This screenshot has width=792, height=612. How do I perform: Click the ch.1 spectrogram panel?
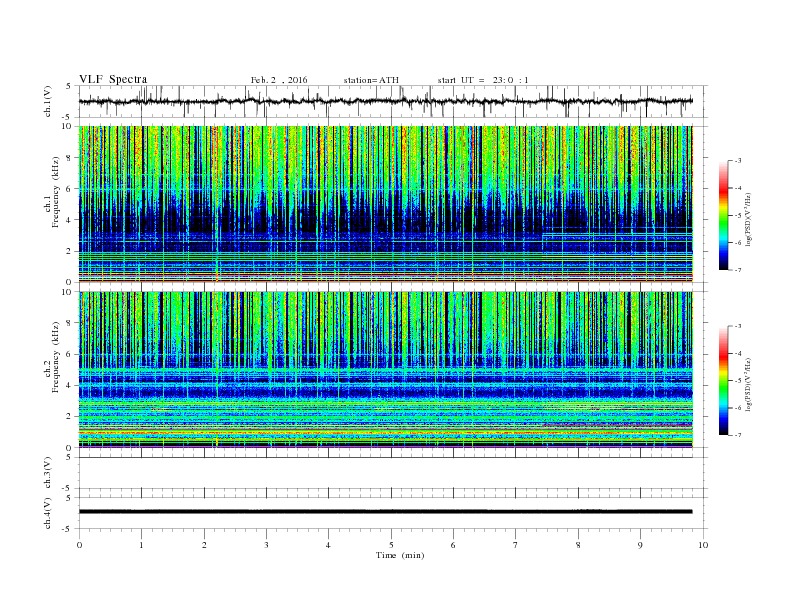tap(386, 204)
